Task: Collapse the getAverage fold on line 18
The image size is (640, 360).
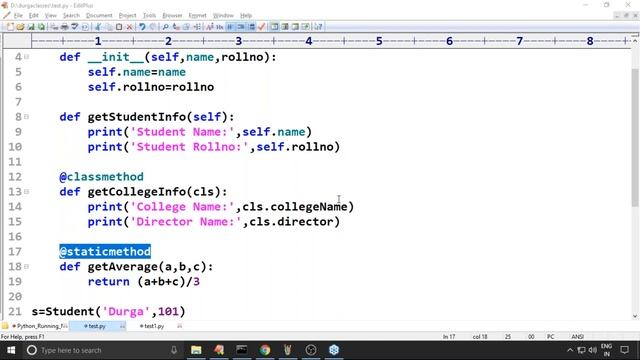Action: 27,267
